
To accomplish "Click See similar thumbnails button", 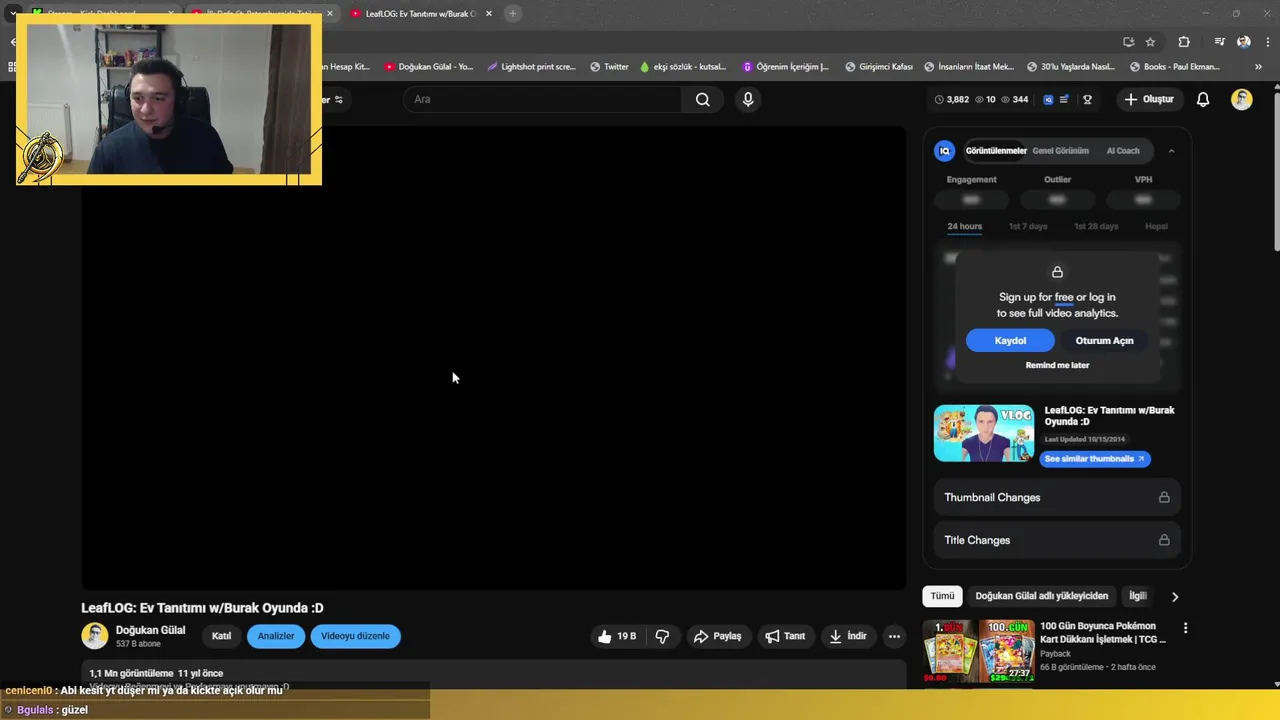I will click(x=1095, y=459).
